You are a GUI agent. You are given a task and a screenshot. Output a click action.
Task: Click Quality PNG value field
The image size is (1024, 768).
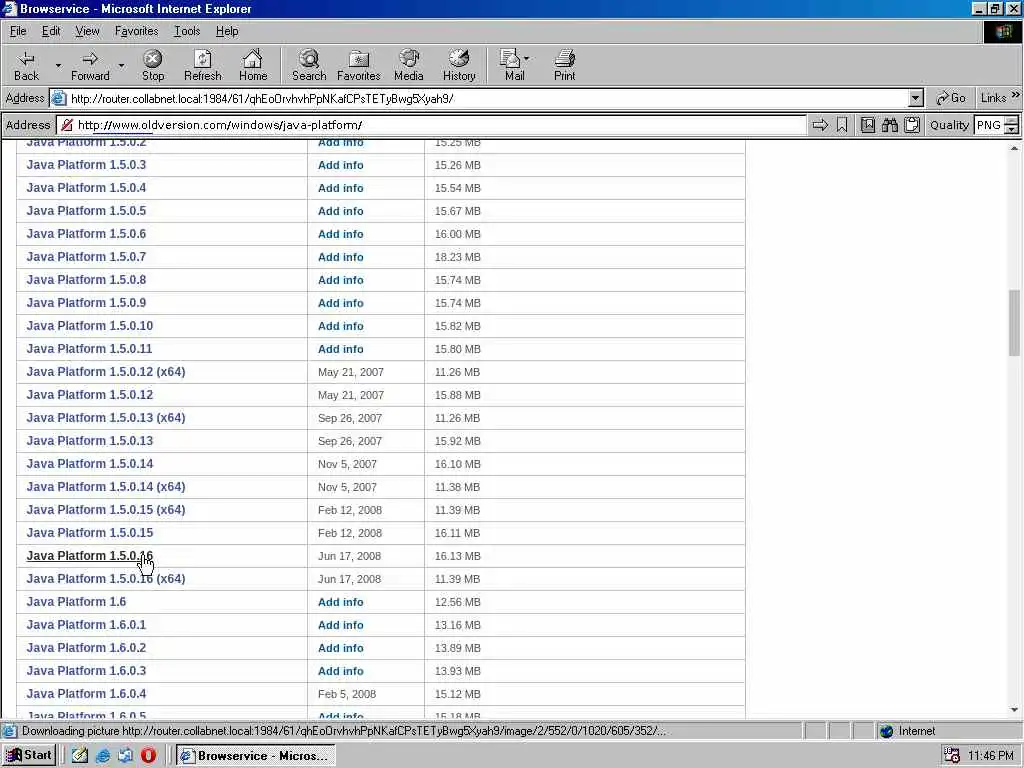coord(989,125)
